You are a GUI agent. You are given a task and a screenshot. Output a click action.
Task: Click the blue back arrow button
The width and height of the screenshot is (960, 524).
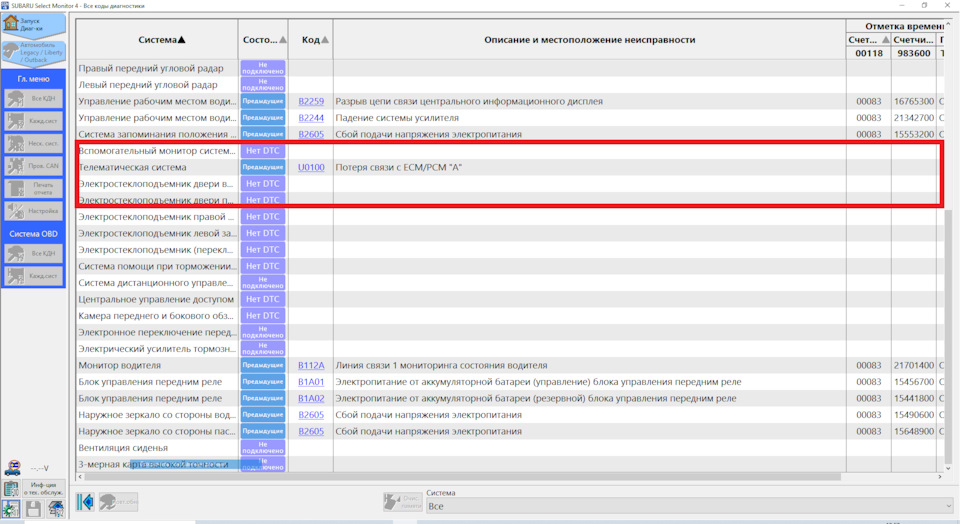click(x=85, y=502)
